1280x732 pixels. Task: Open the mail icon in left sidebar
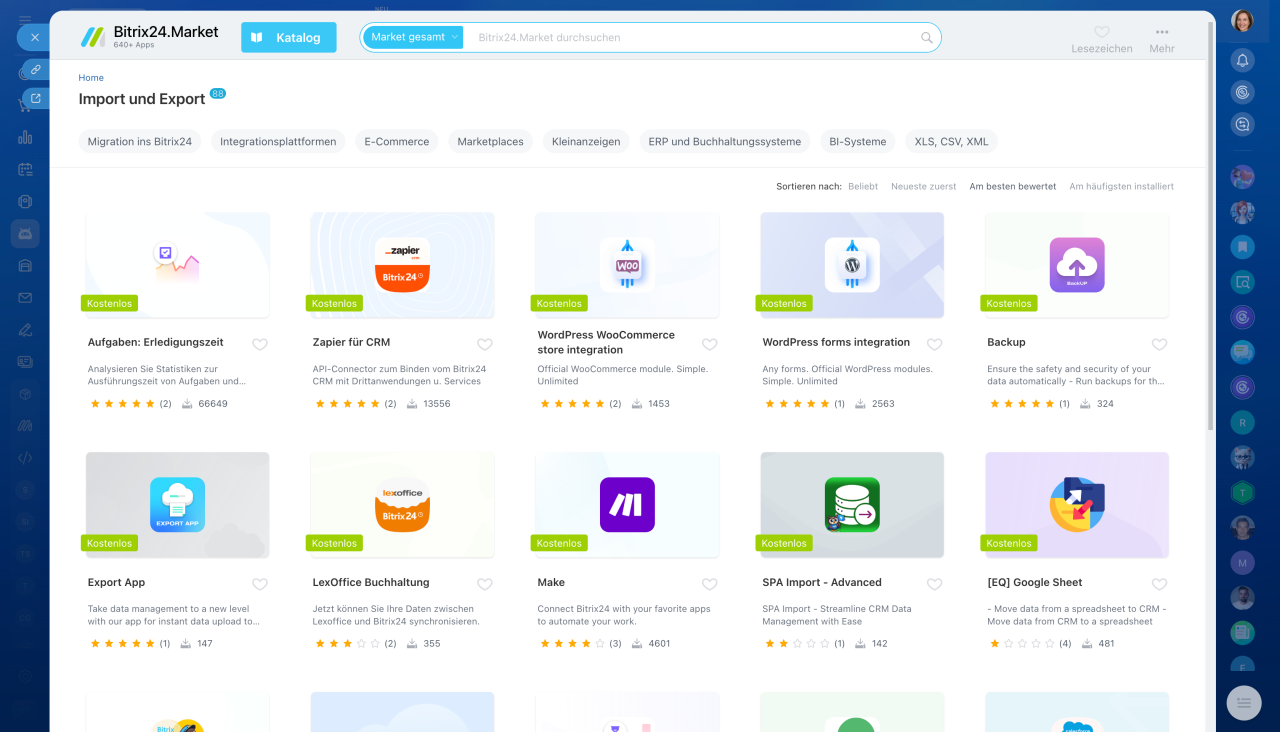[25, 297]
